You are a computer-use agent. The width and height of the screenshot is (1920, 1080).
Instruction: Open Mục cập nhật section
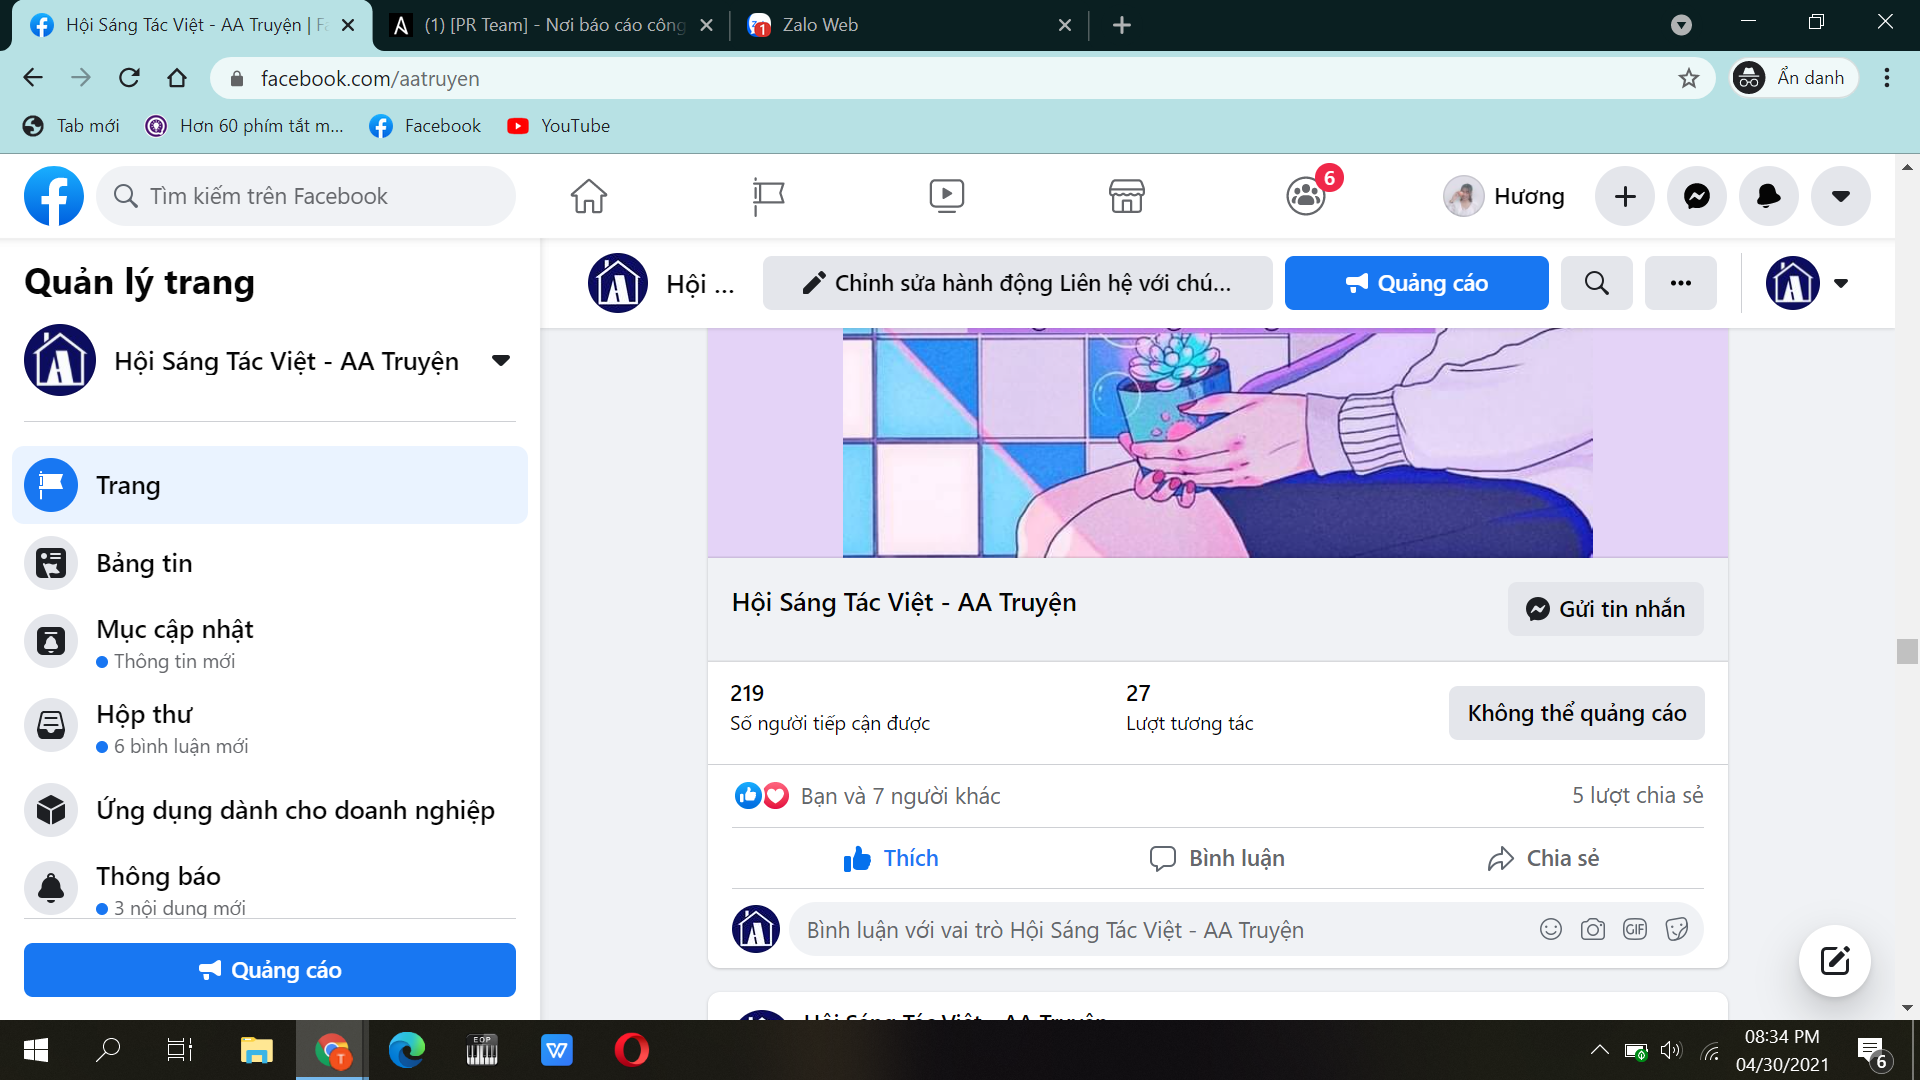(x=270, y=643)
